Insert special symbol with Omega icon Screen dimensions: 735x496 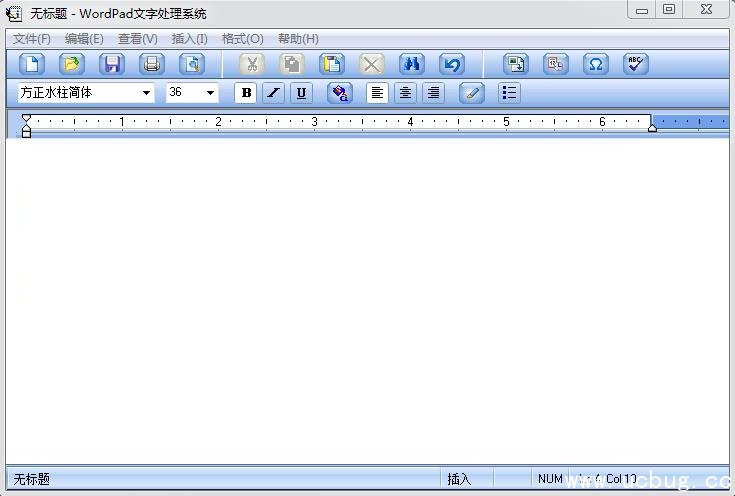pos(596,64)
